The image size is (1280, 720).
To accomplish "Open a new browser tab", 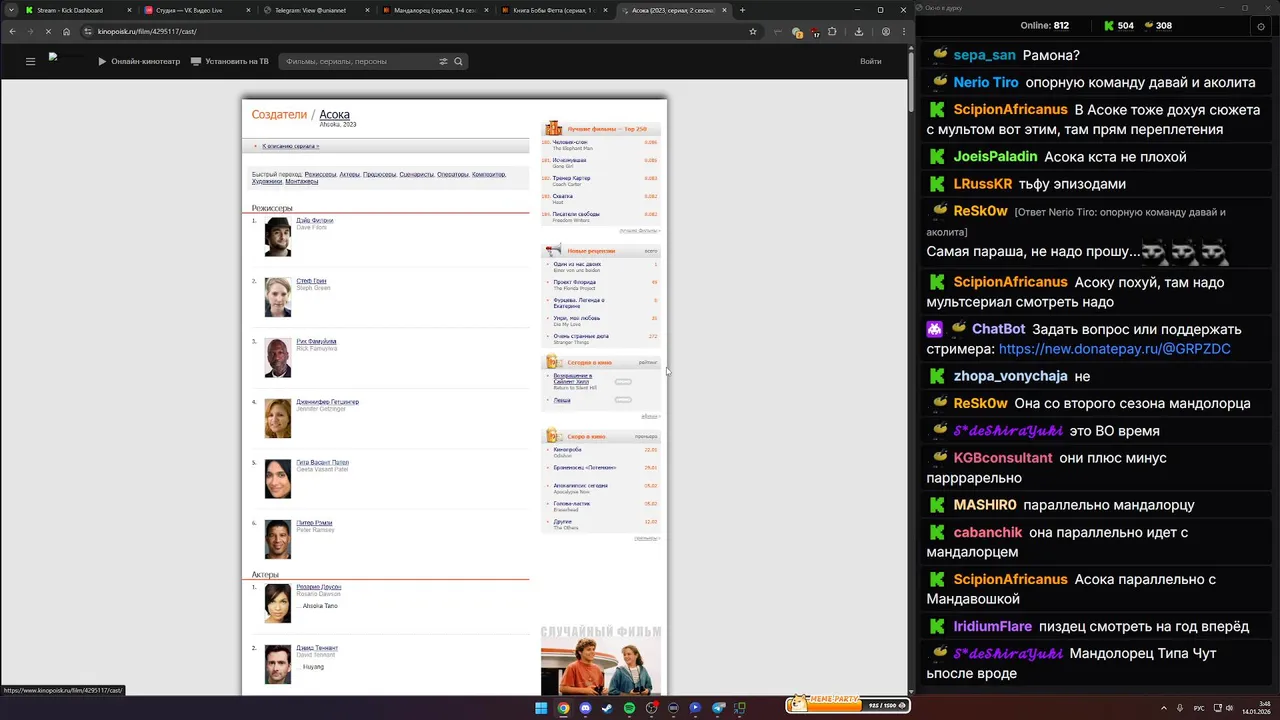I will coord(742,10).
